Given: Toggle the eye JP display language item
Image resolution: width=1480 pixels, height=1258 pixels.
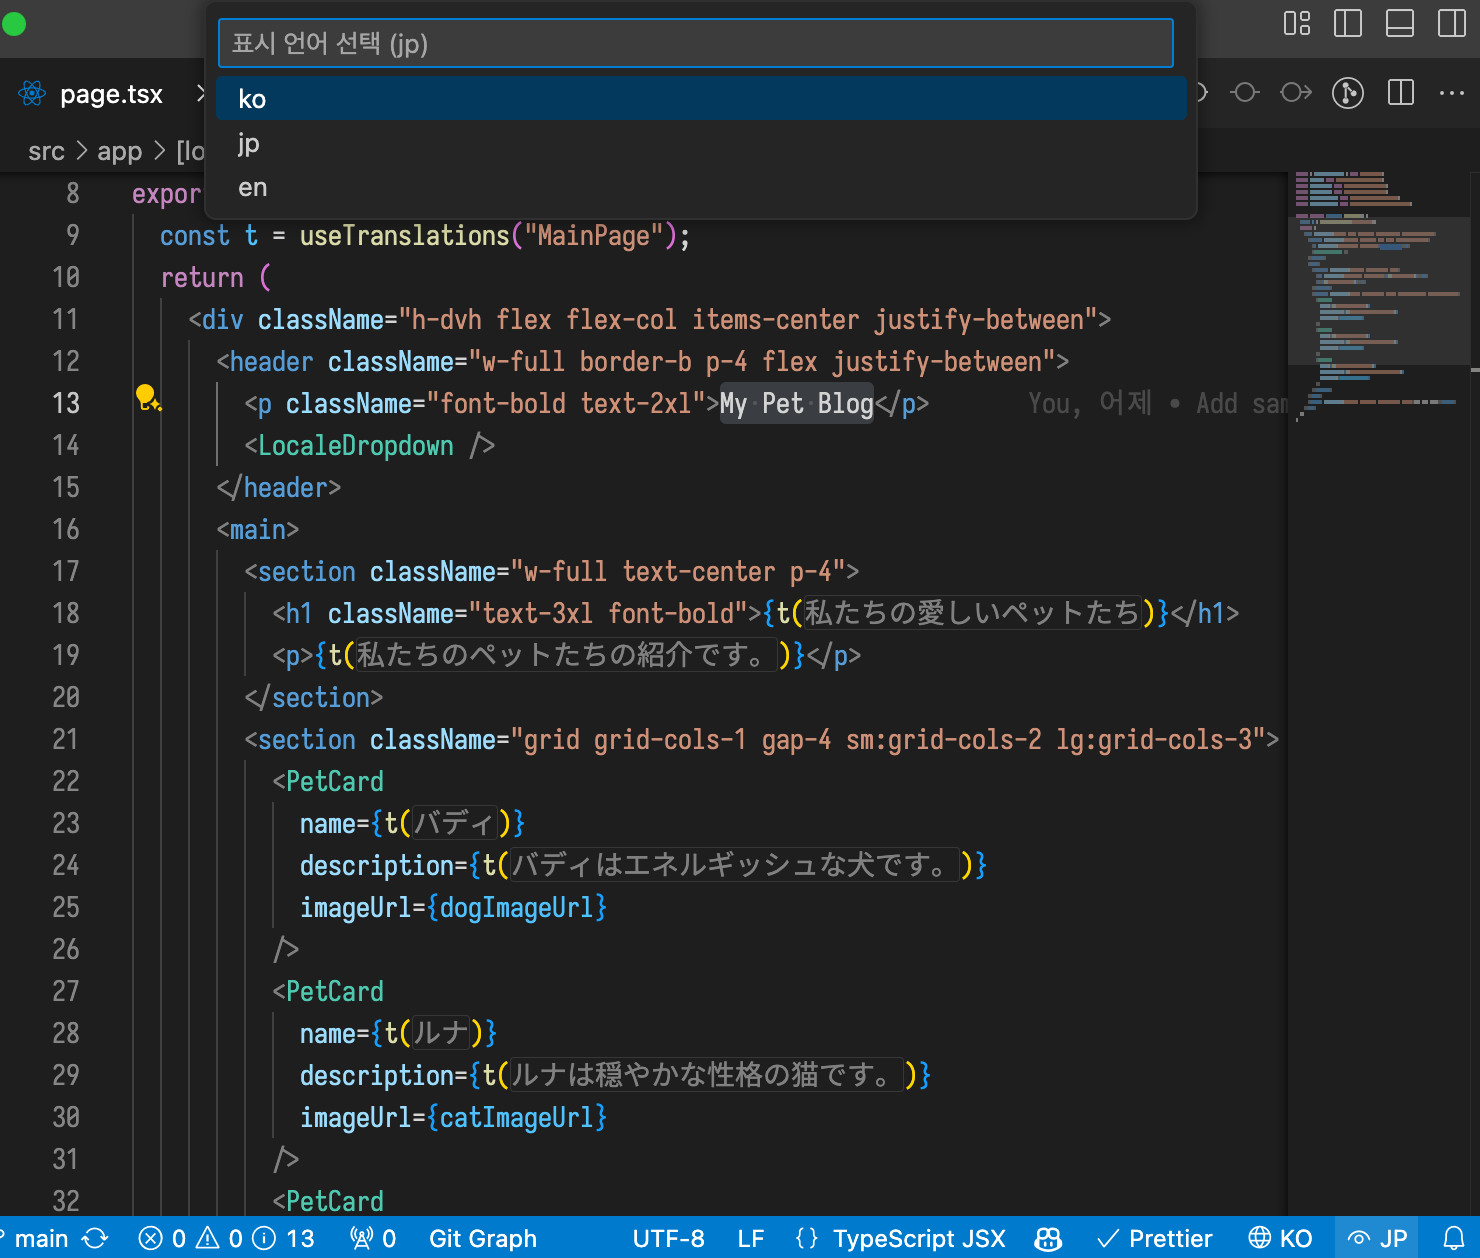Looking at the screenshot, I should (x=1377, y=1239).
